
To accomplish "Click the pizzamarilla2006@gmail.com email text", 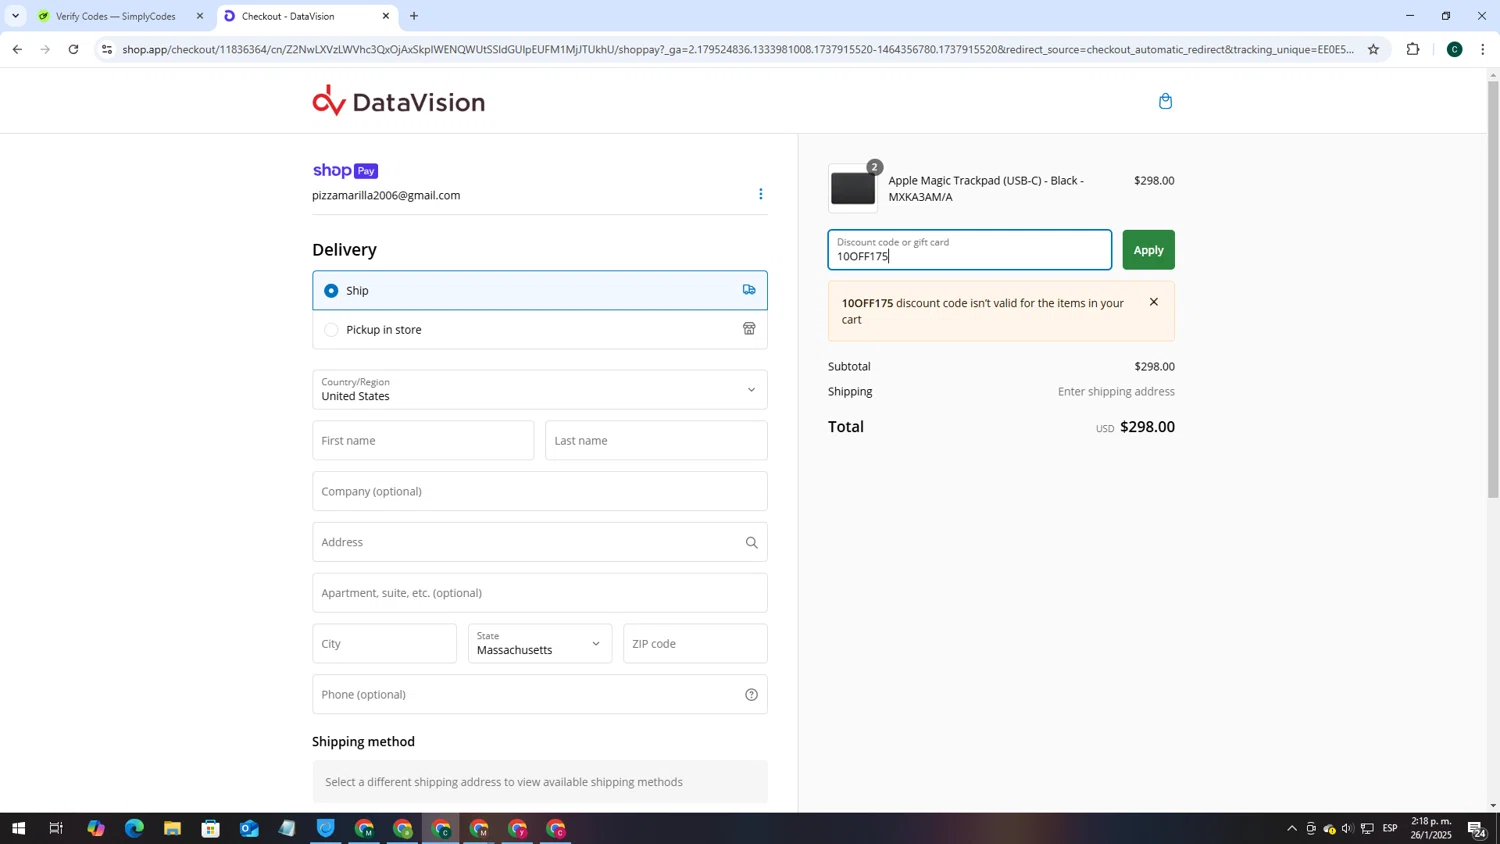I will point(386,196).
